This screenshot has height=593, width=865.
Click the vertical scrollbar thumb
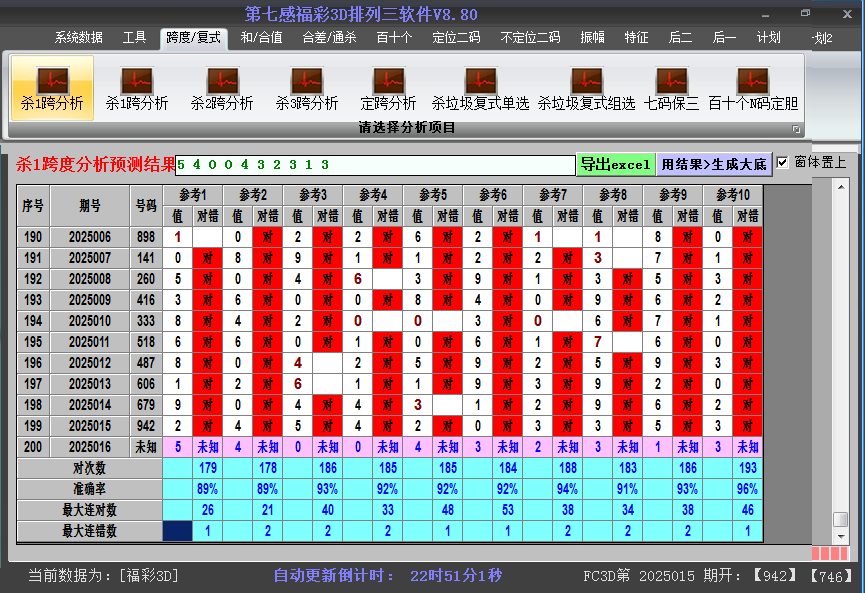click(x=841, y=520)
